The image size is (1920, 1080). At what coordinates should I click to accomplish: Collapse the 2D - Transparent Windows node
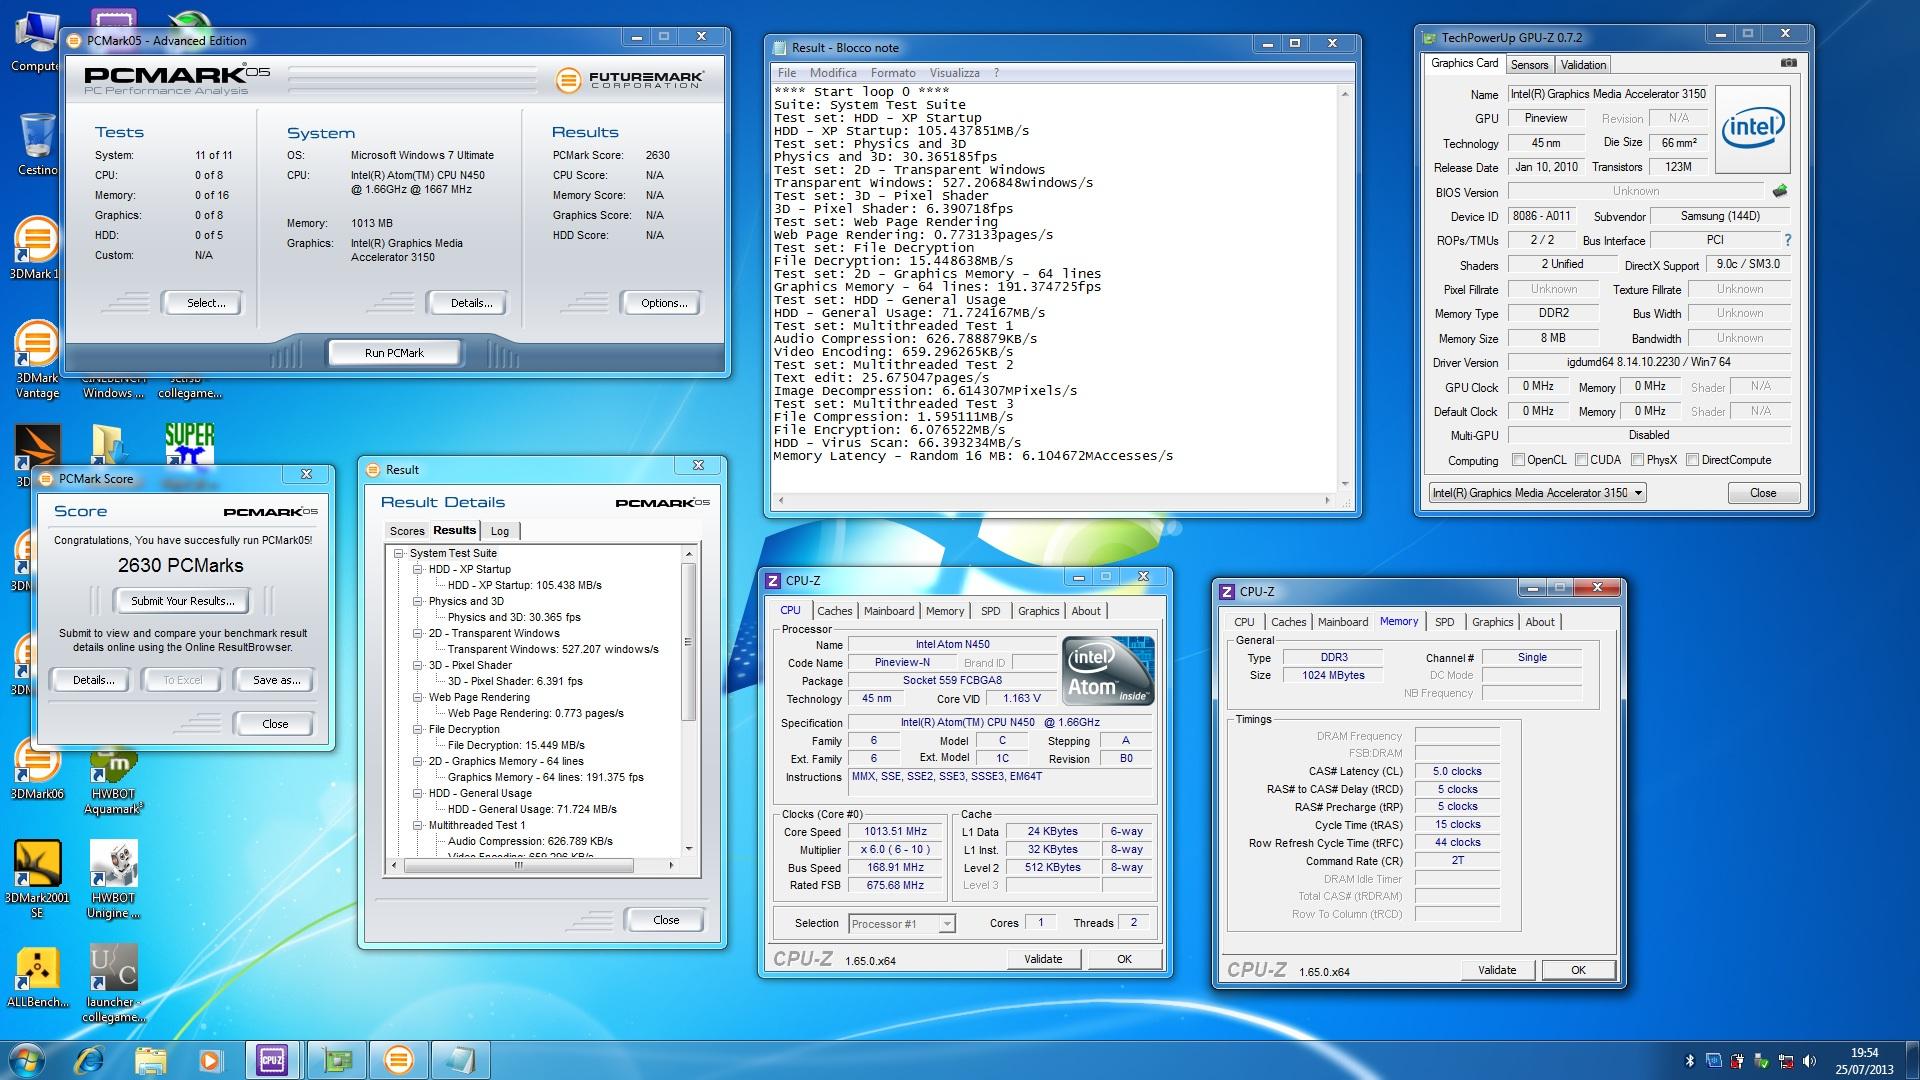pos(418,633)
